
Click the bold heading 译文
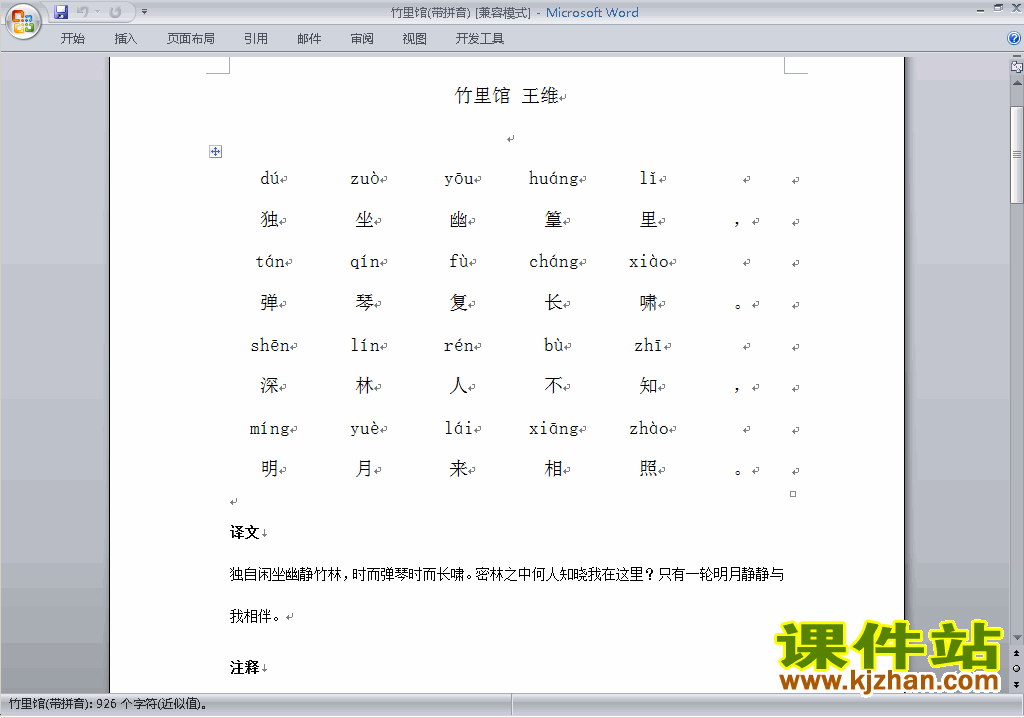[x=244, y=532]
